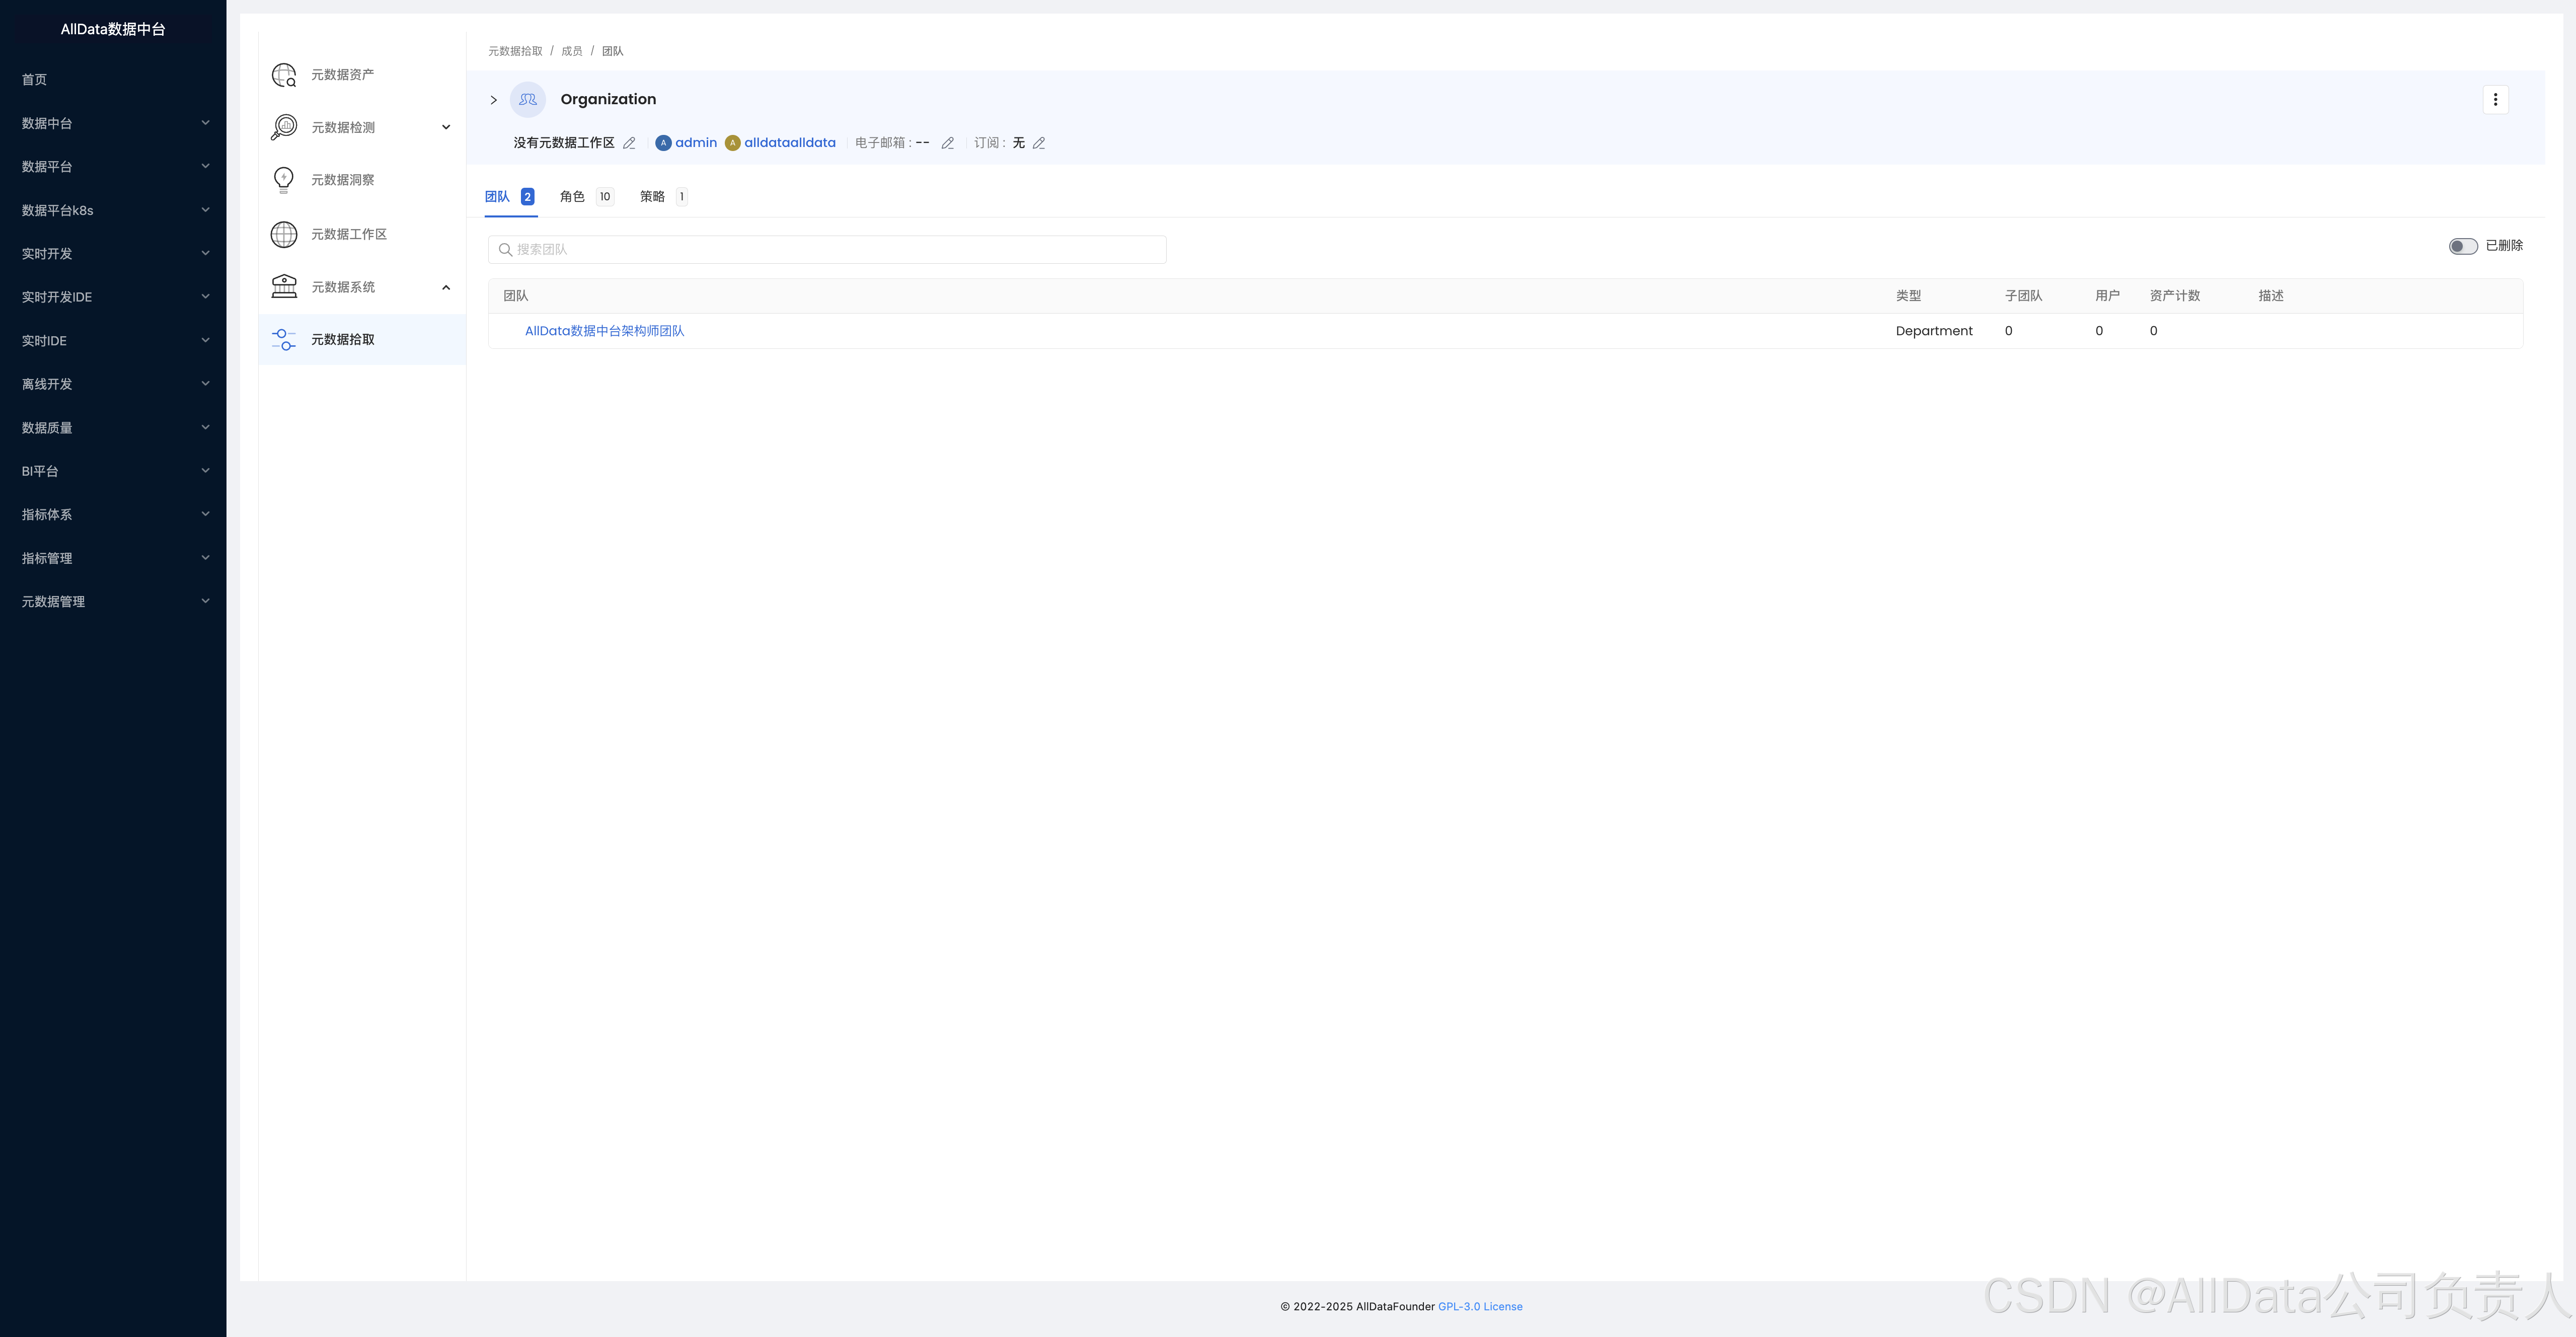The height and width of the screenshot is (1337, 2576).
Task: Open the AllData数据中台架构师团队 team link
Action: coord(604,331)
